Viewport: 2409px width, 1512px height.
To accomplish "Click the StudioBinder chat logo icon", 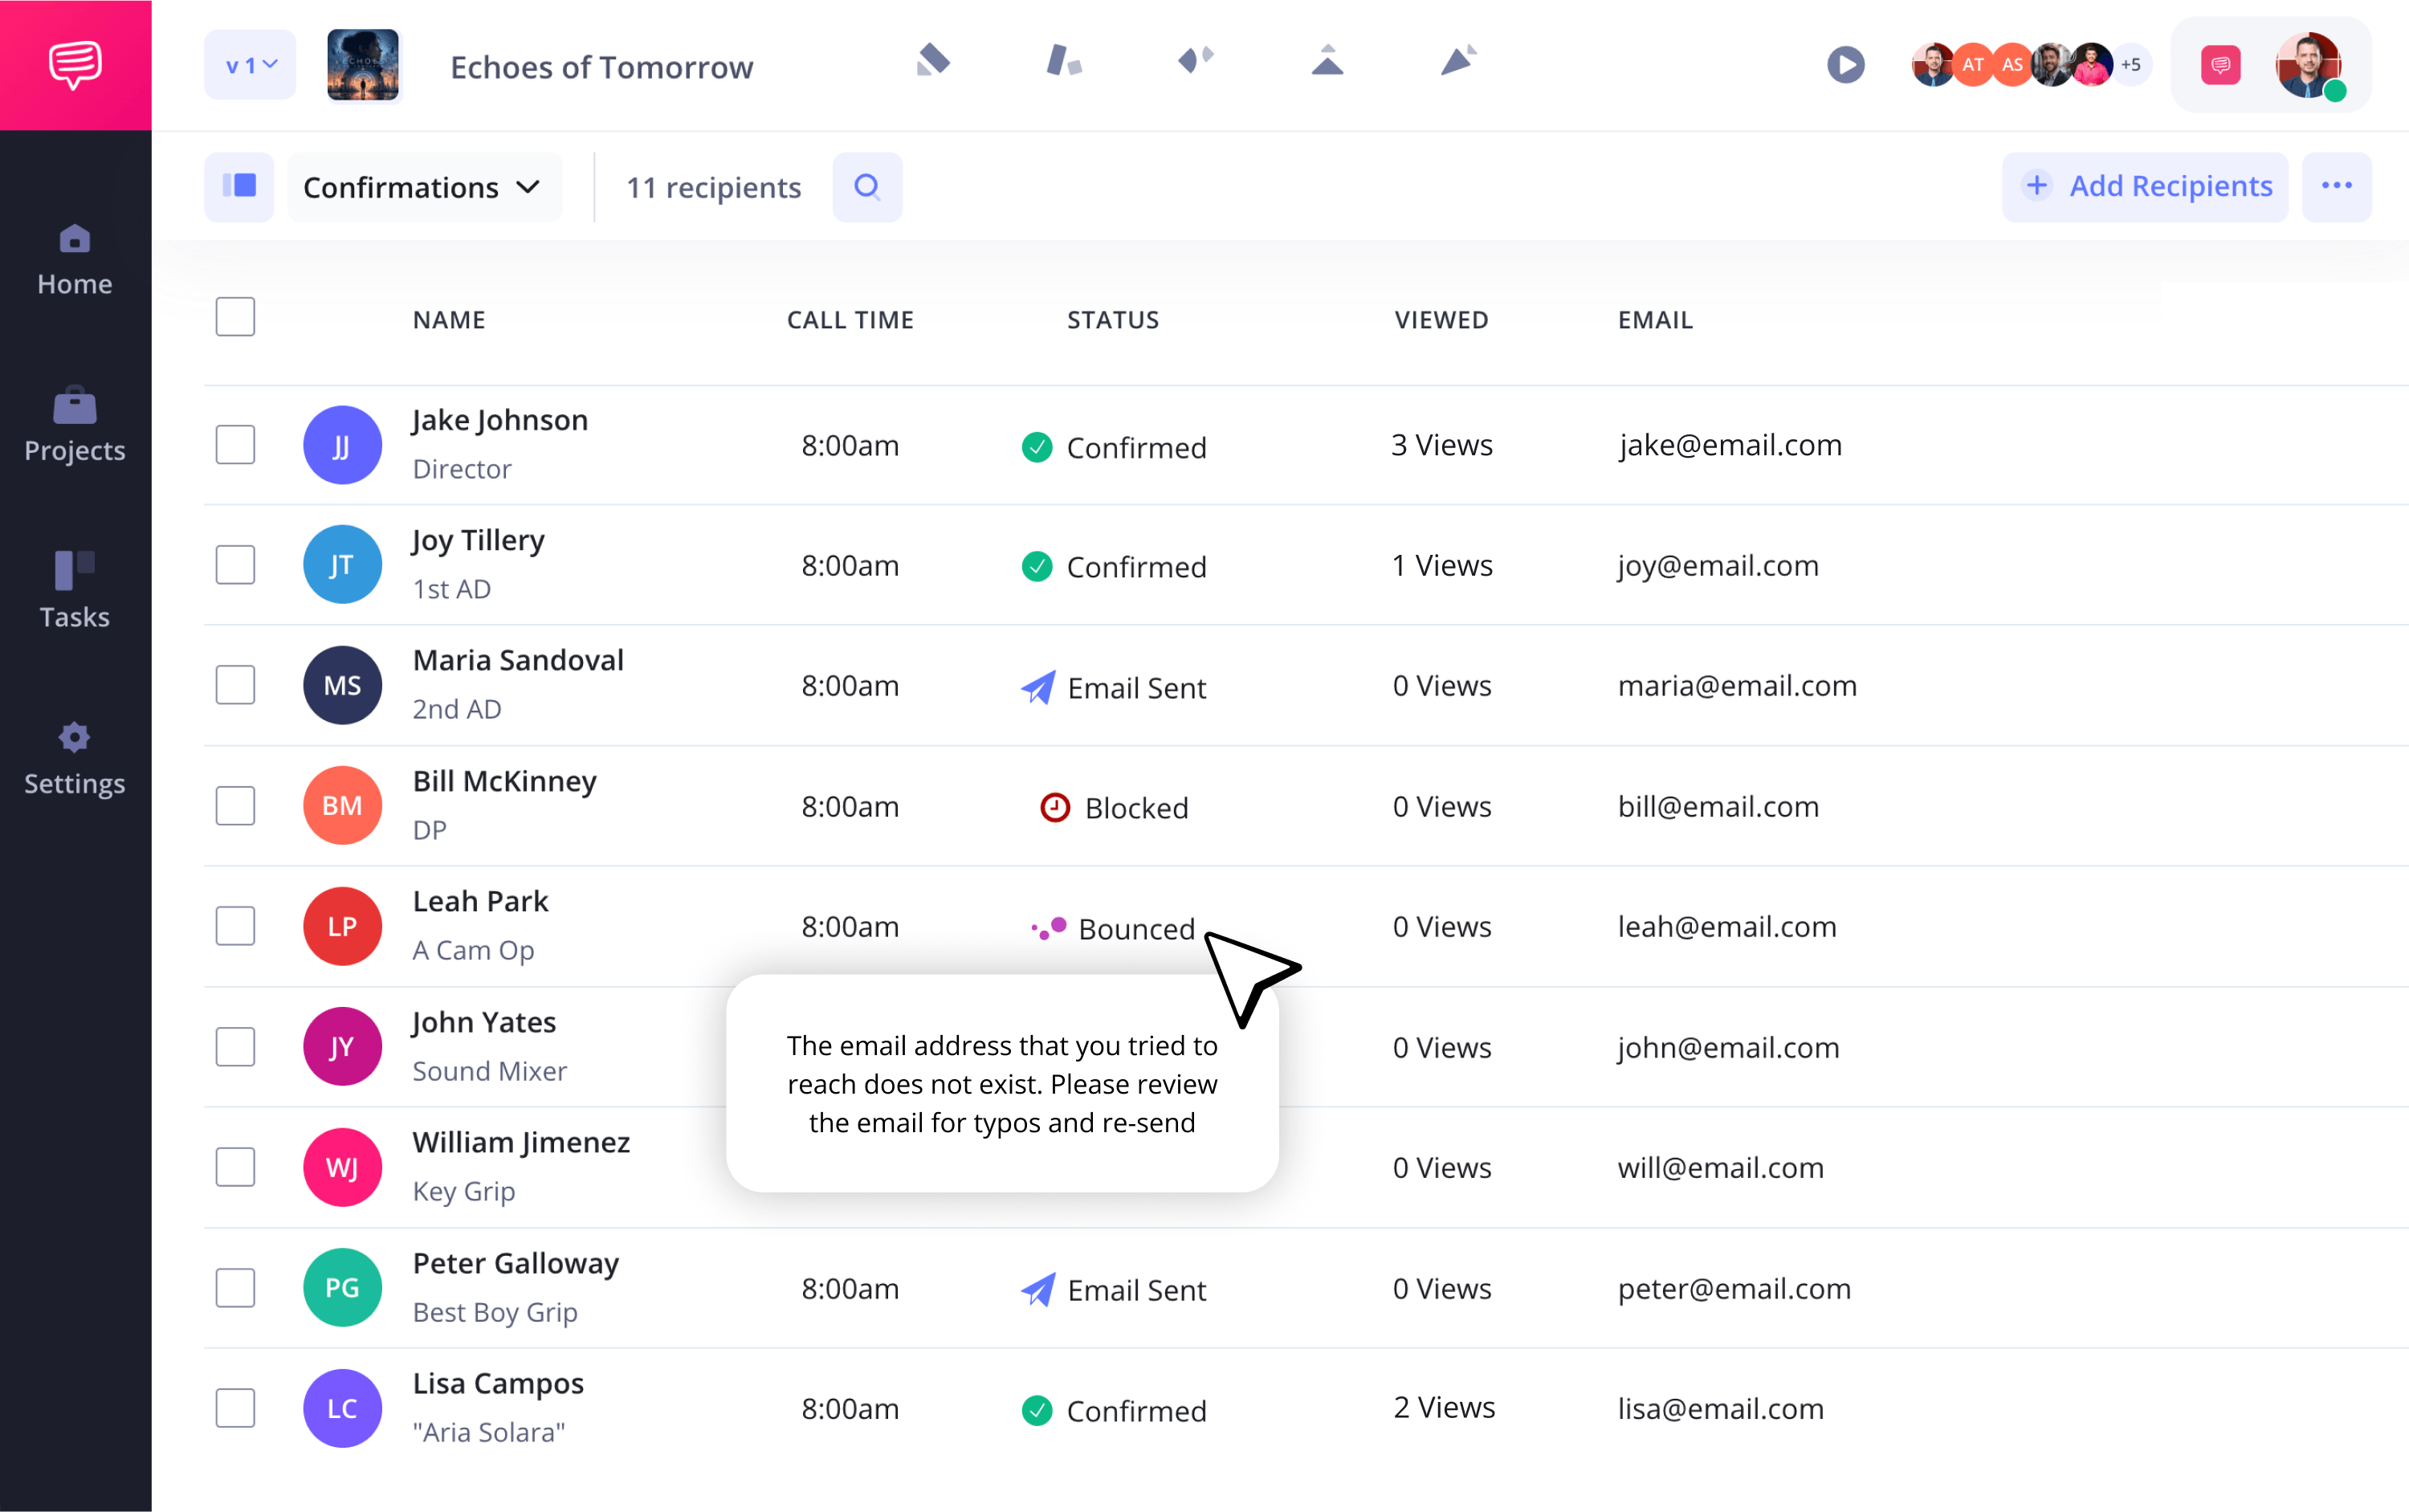I will [75, 65].
